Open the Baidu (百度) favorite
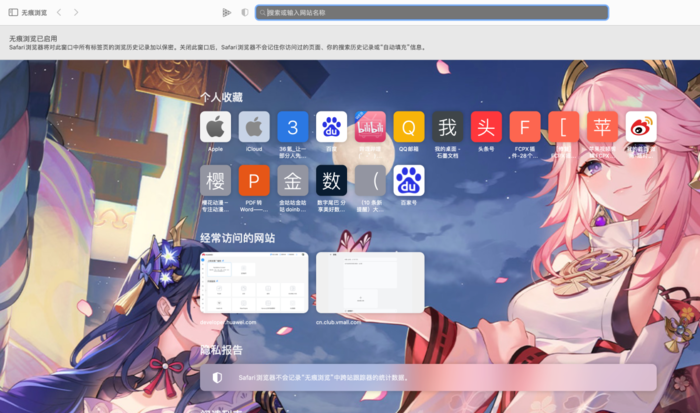Viewport: 700px width, 413px height. tap(331, 127)
